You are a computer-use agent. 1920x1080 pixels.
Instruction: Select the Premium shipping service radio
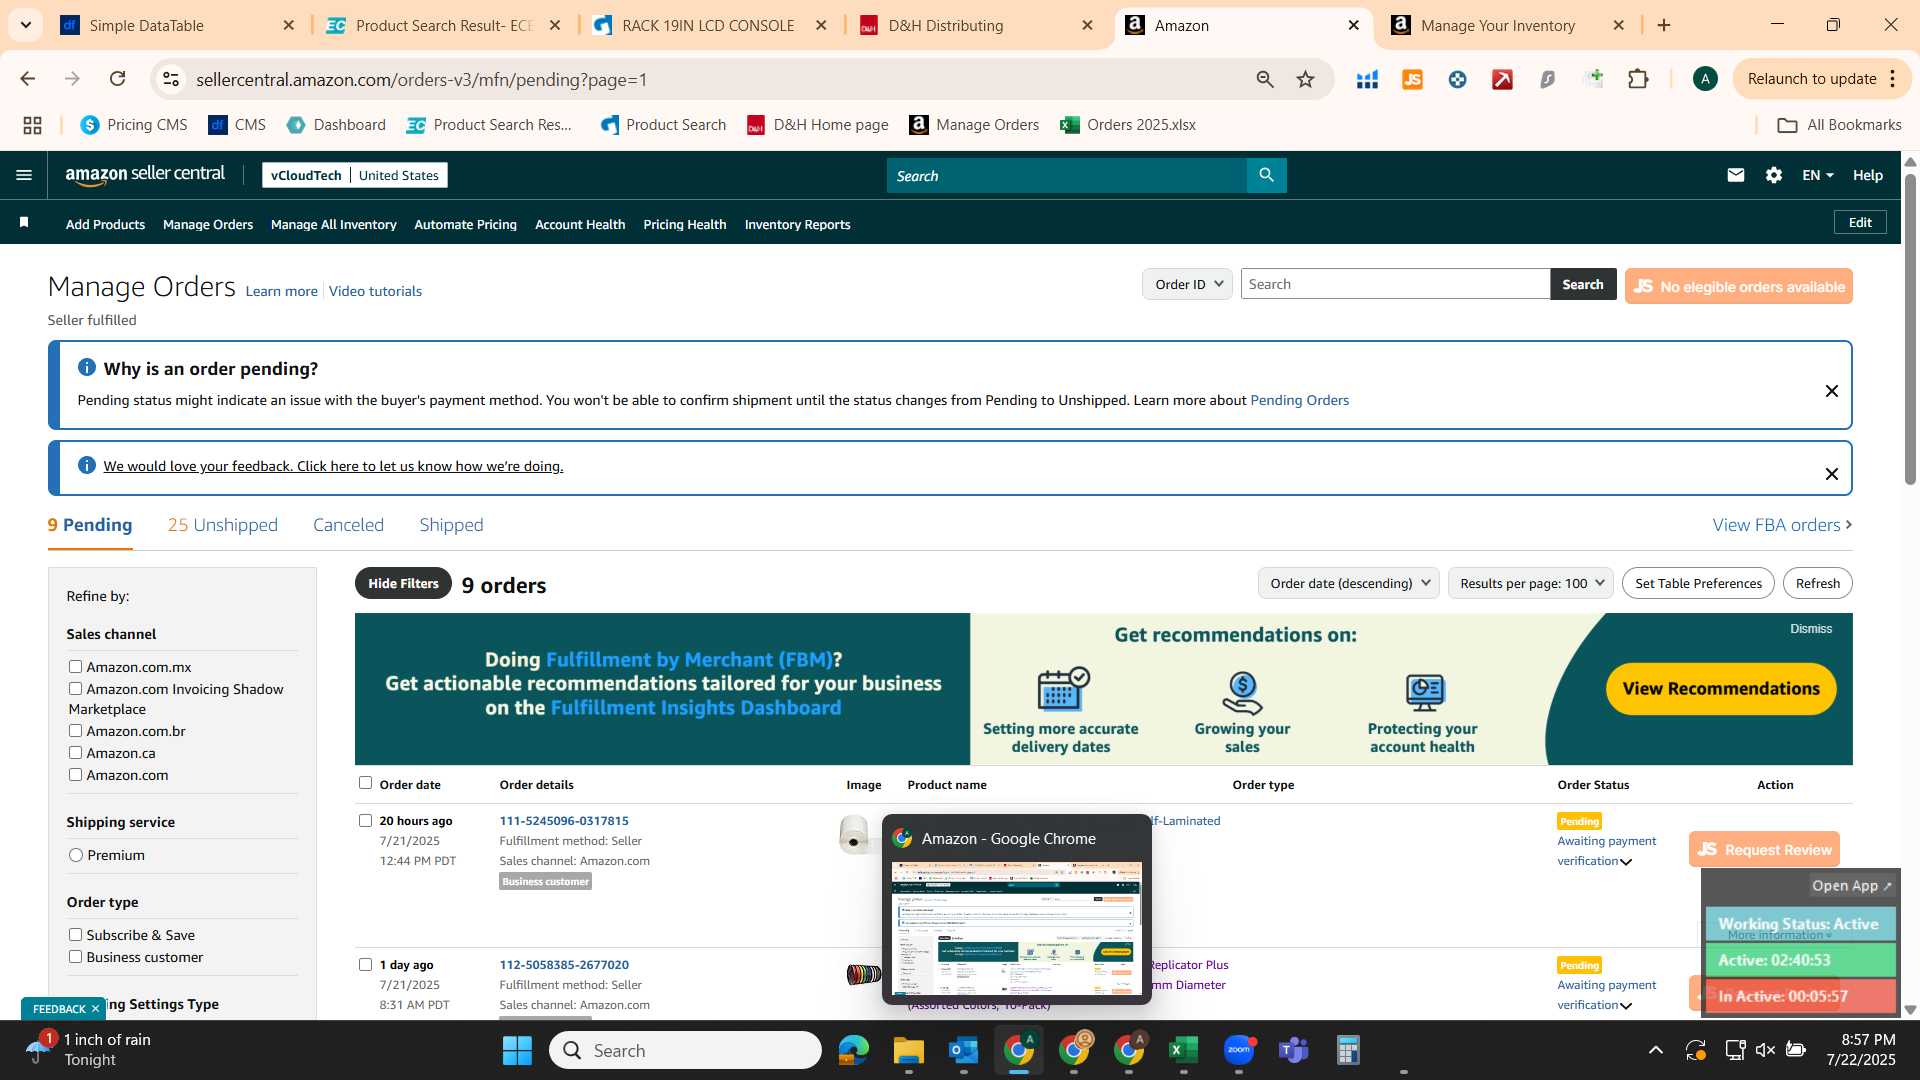[75, 855]
